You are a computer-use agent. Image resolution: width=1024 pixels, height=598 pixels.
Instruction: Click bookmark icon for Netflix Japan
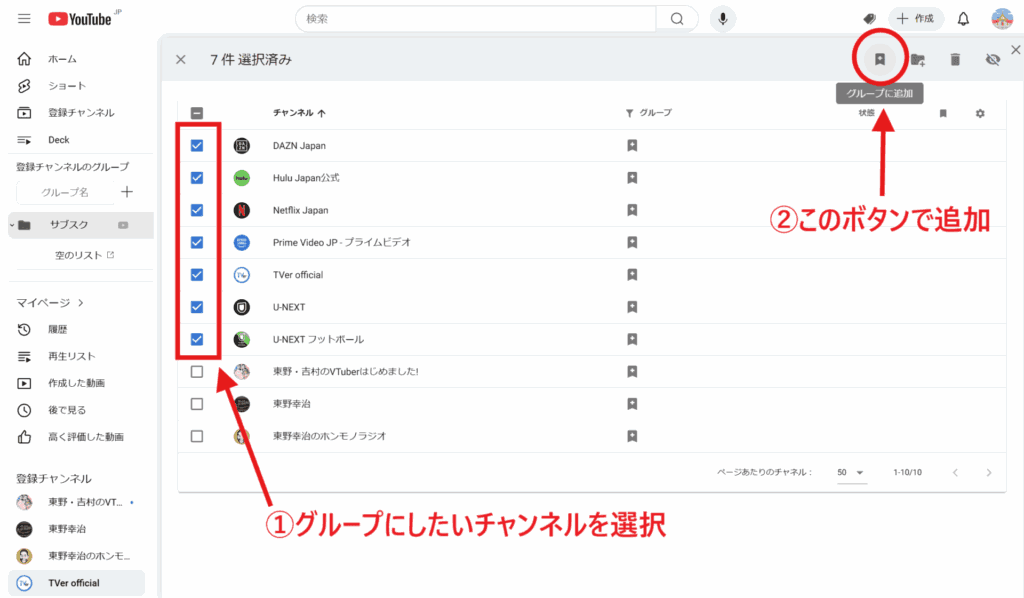click(x=632, y=210)
